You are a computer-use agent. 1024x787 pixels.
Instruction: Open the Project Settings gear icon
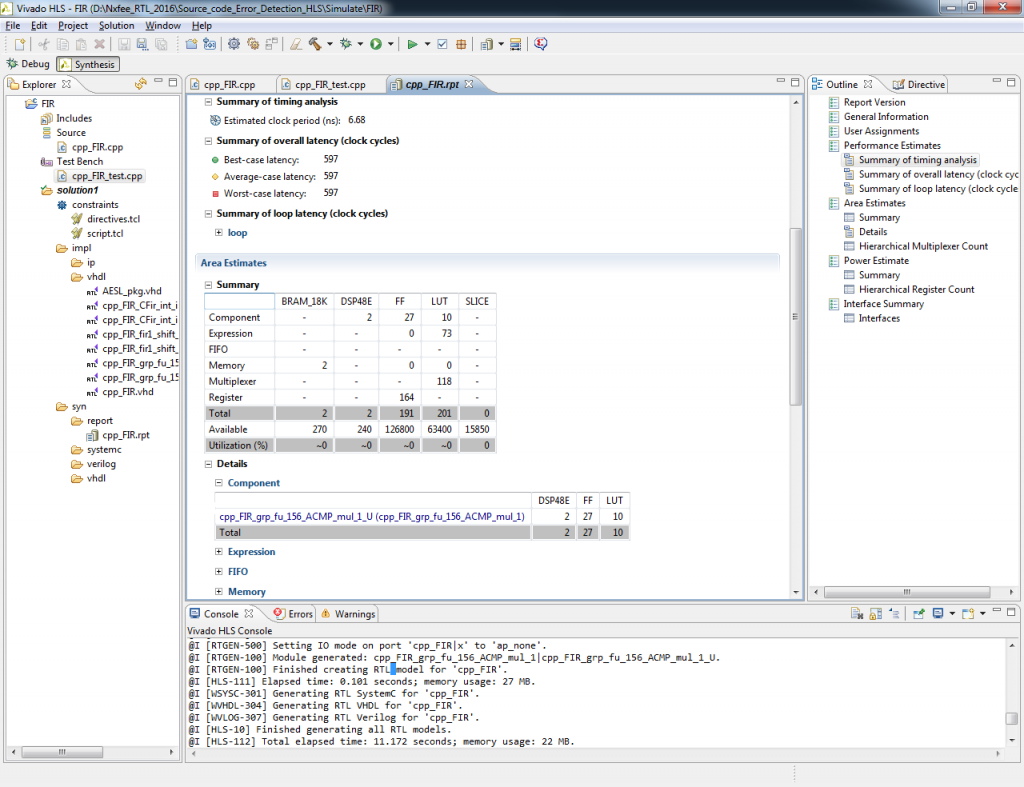[x=234, y=44]
